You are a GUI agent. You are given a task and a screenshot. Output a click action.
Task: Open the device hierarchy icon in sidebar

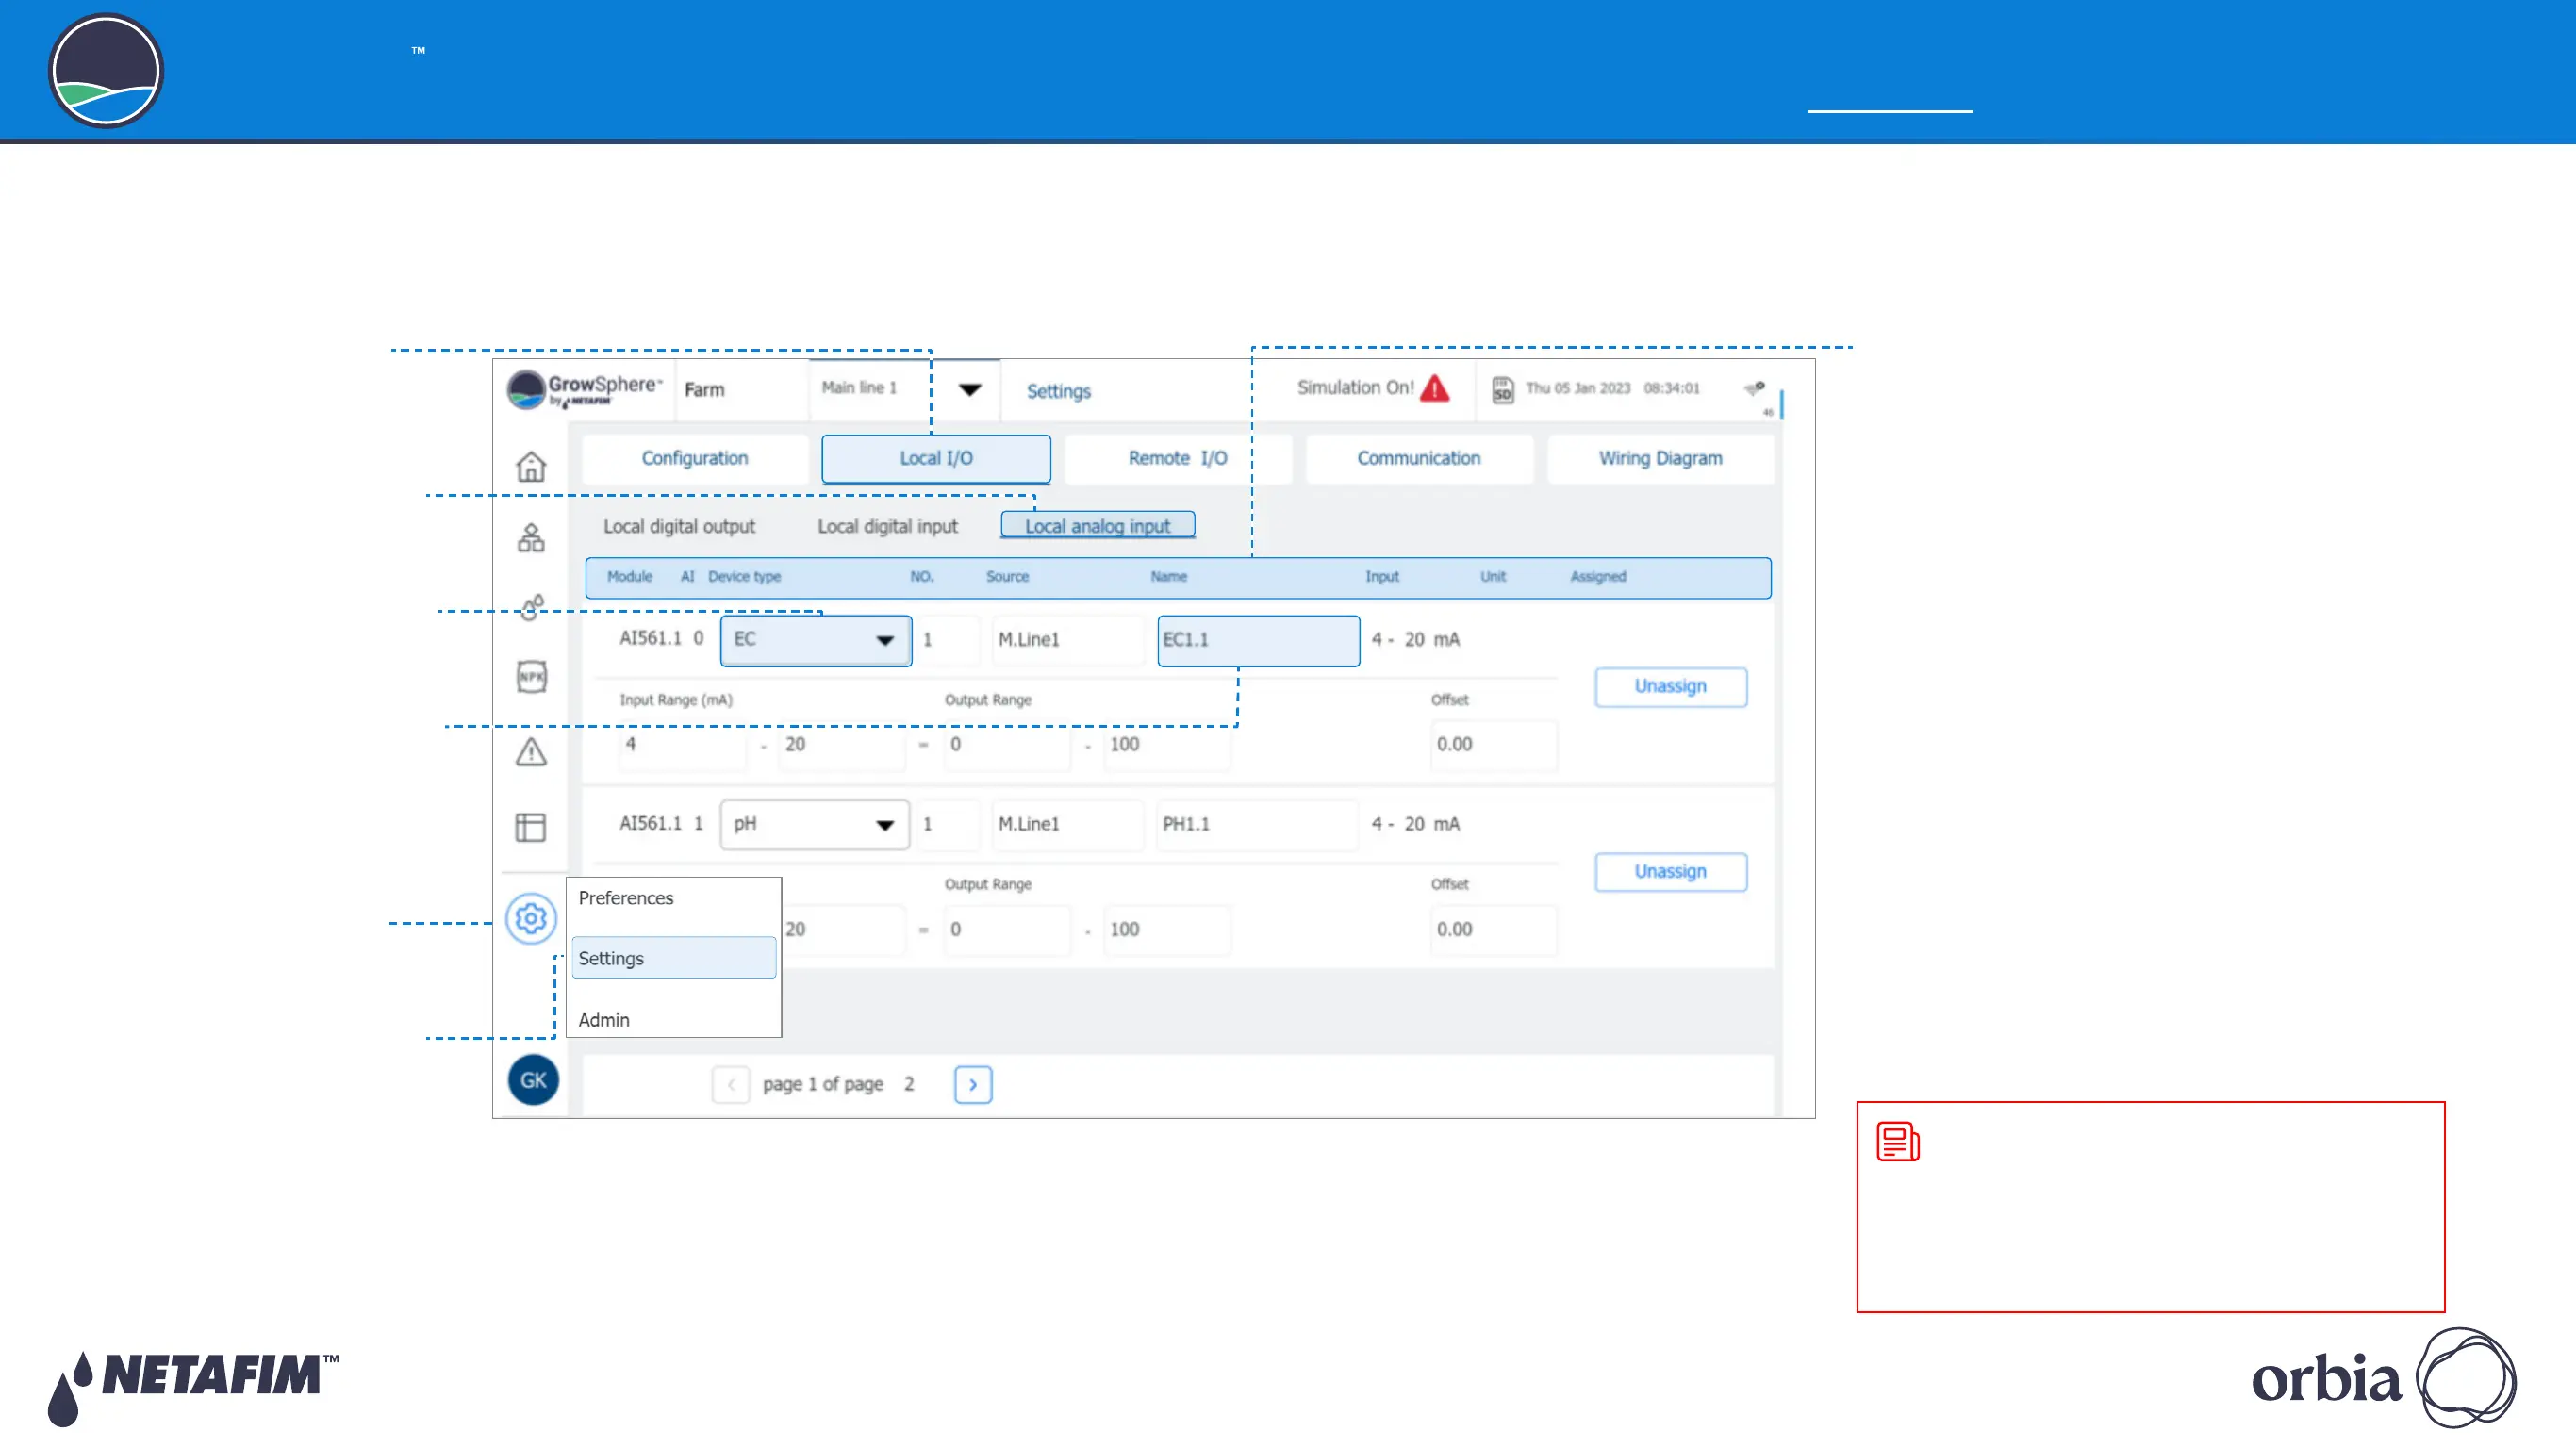pos(531,538)
